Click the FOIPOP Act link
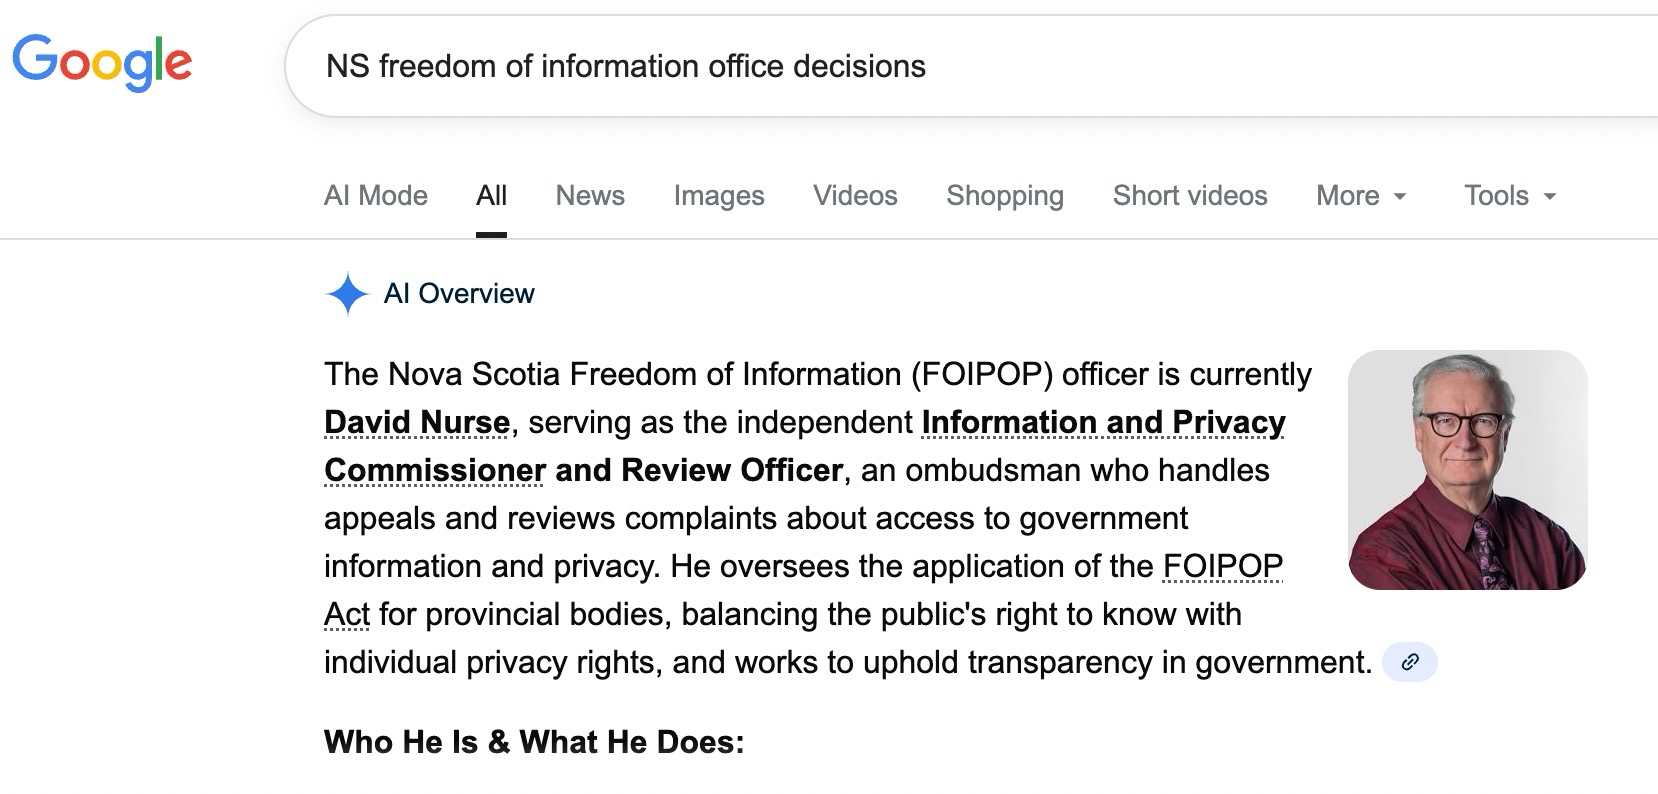This screenshot has width=1658, height=794. coord(1221,567)
